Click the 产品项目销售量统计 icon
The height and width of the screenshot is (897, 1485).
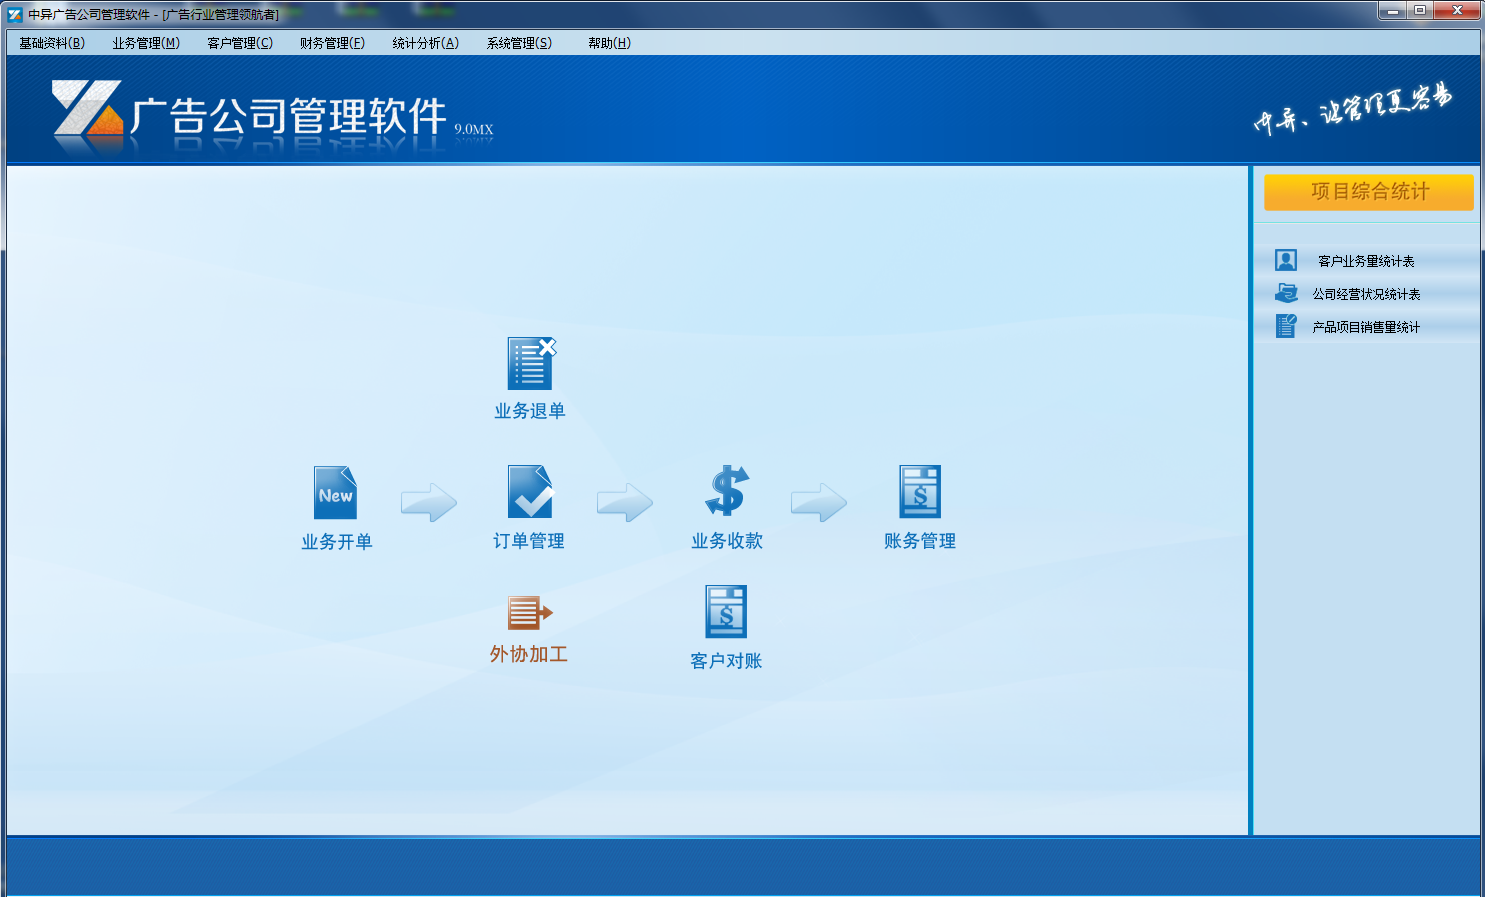(1286, 326)
